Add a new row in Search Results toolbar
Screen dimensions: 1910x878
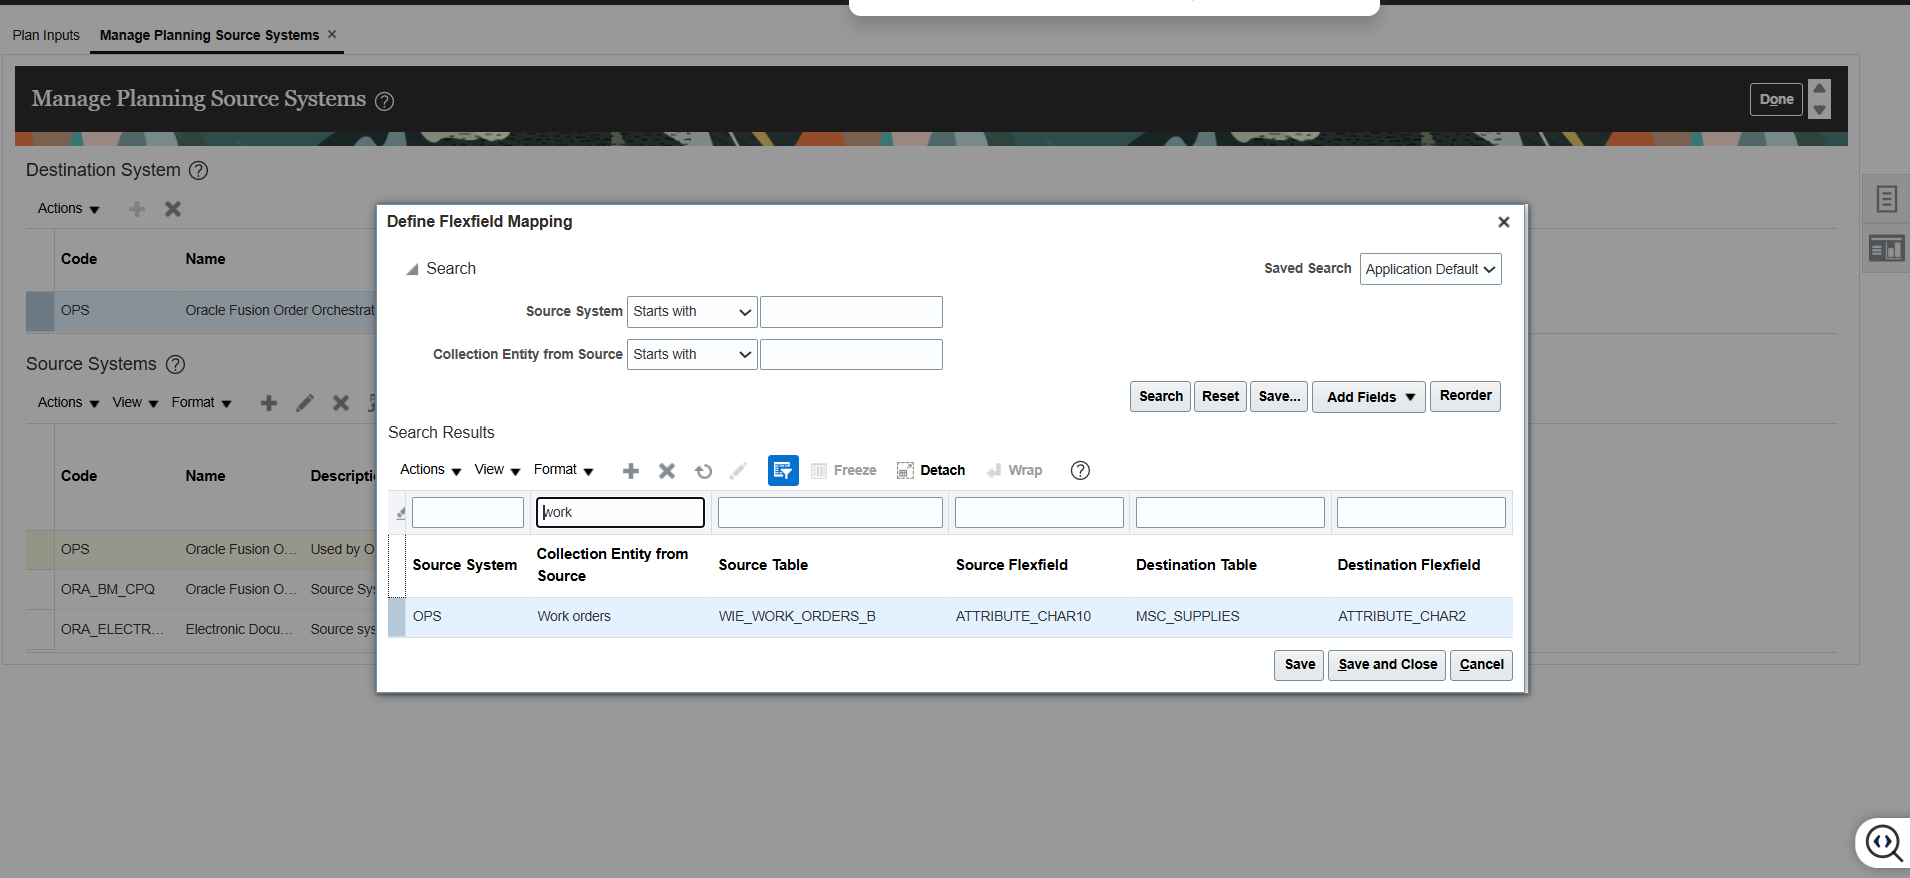click(x=631, y=471)
